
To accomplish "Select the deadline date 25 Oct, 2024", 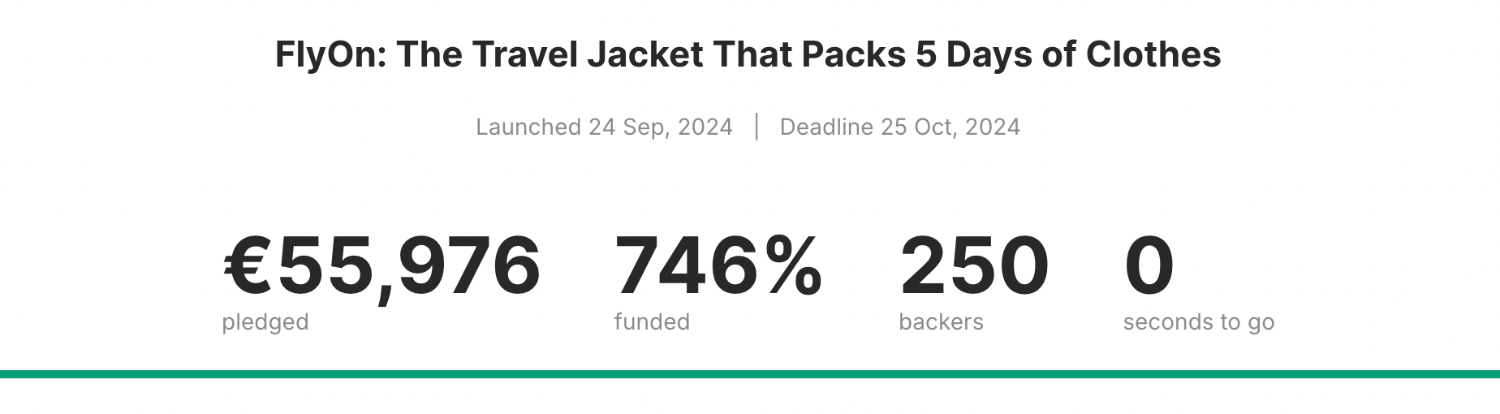I will [x=950, y=127].
